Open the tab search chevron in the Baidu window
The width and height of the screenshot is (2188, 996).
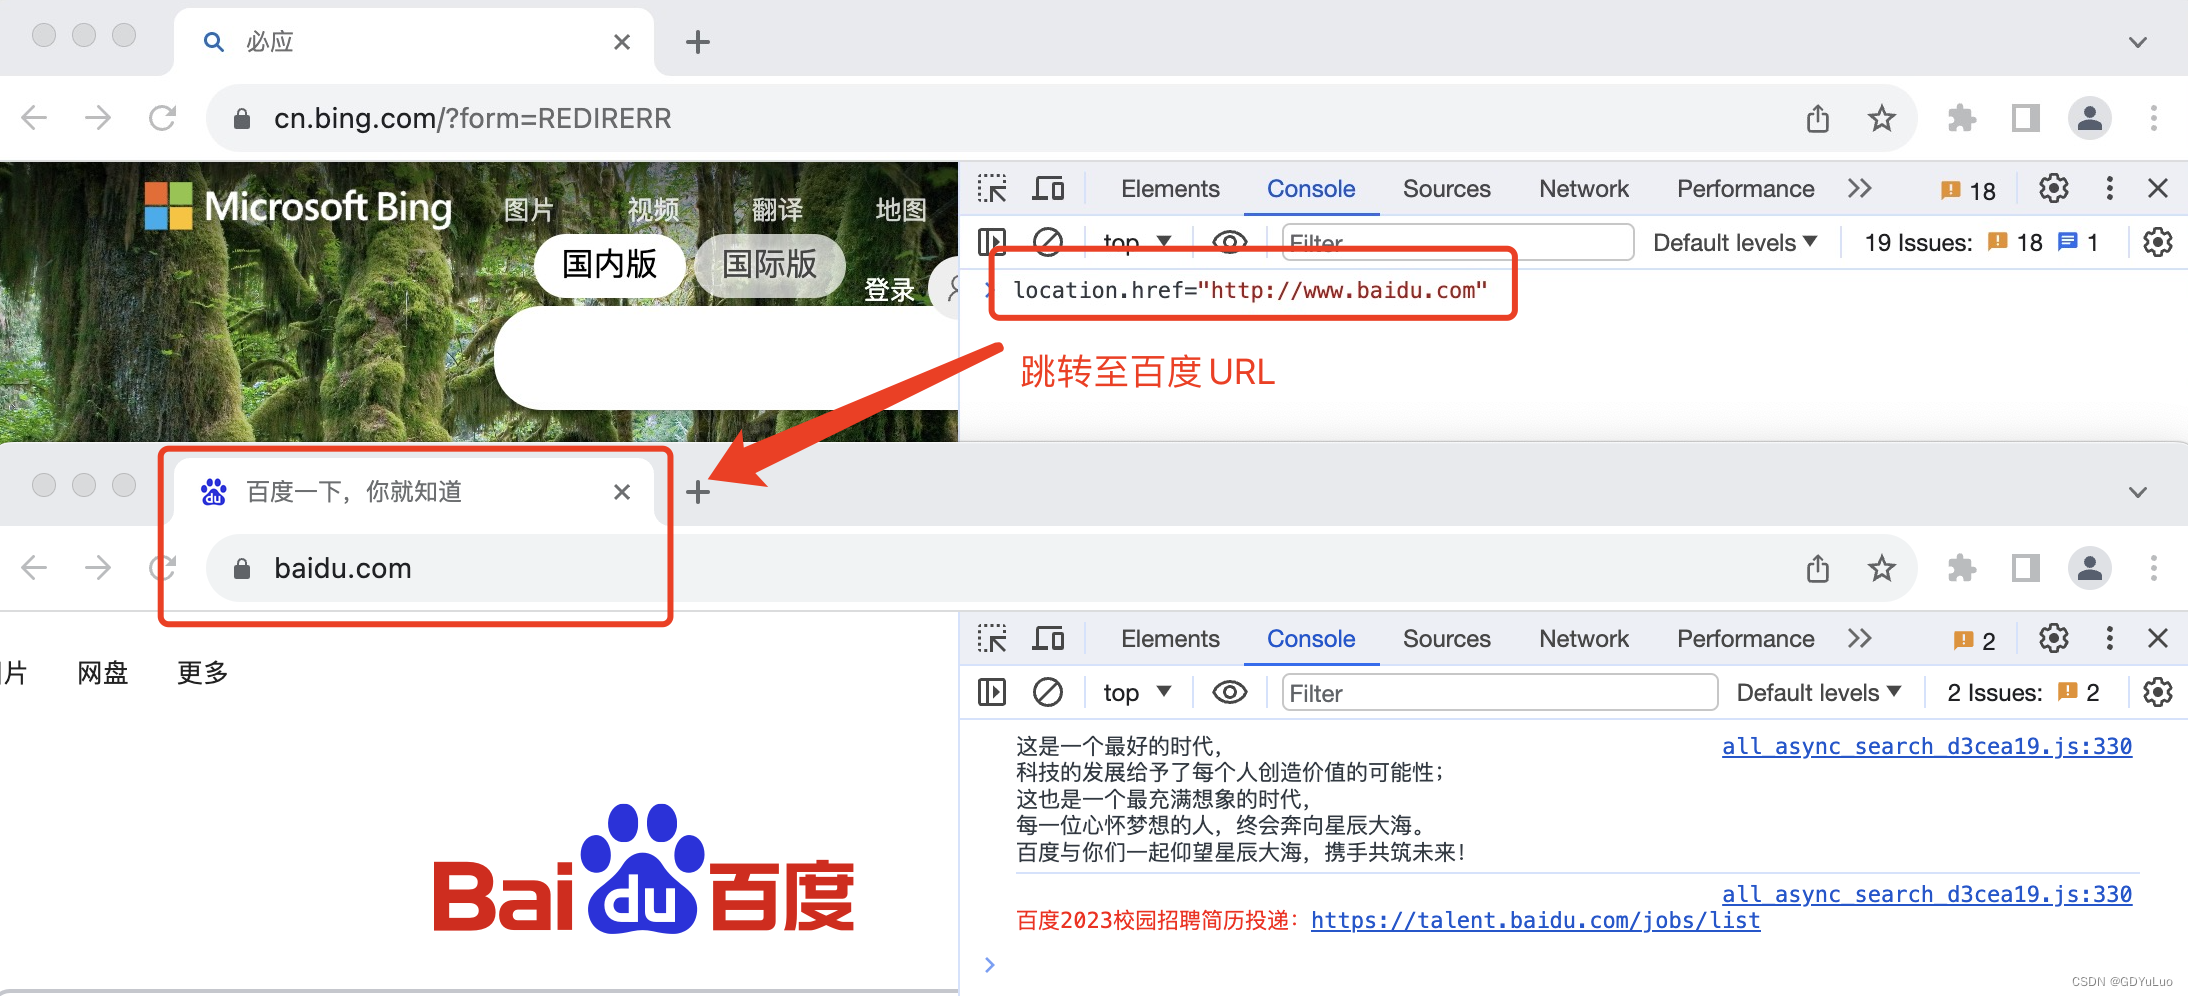(x=2138, y=492)
